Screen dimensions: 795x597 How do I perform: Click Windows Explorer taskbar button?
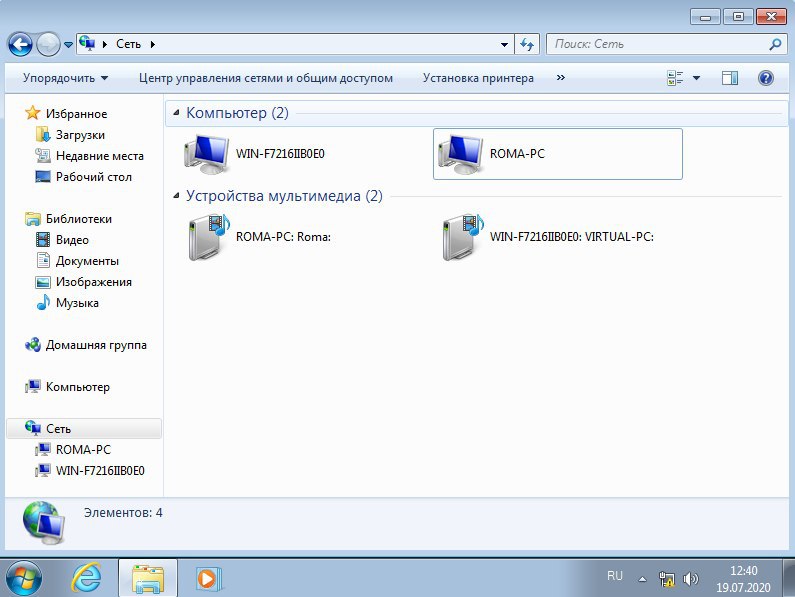click(x=148, y=578)
